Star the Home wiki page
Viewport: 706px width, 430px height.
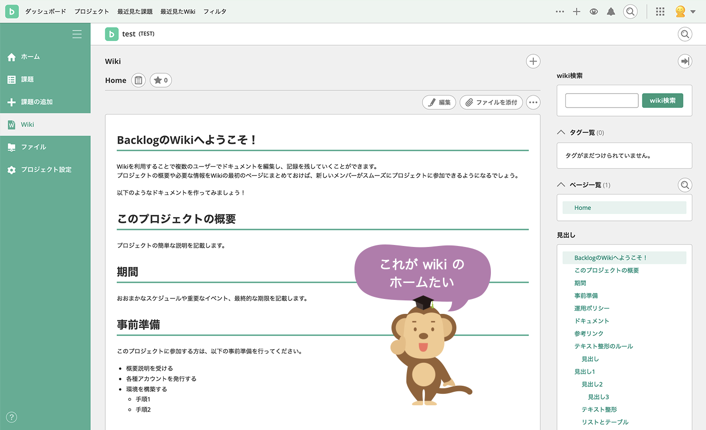pos(161,80)
